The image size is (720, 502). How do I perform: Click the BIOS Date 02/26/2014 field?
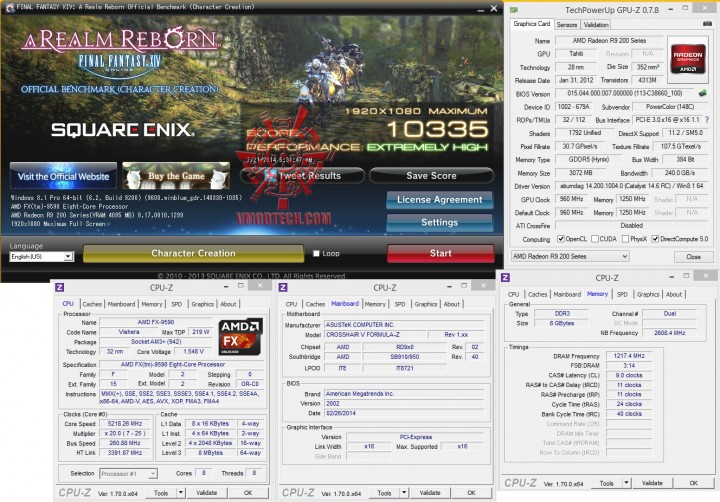(404, 413)
